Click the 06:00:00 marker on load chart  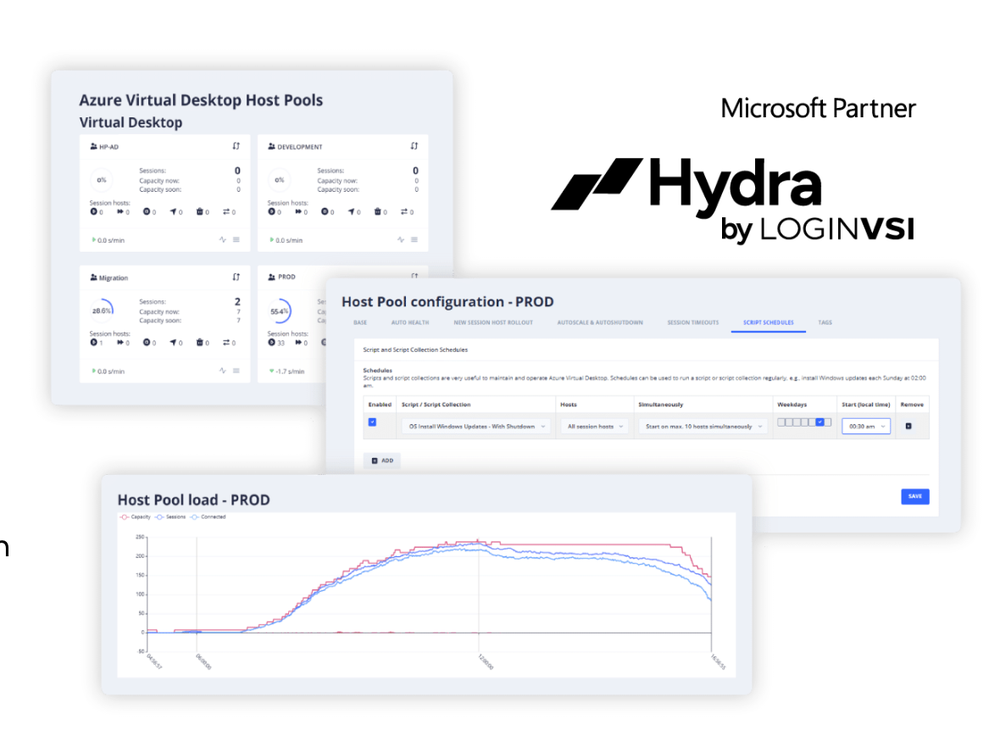(x=203, y=661)
